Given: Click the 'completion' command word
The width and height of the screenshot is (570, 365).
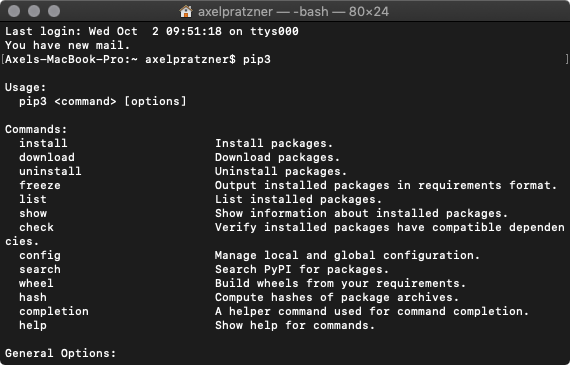Looking at the screenshot, I should (x=54, y=312).
